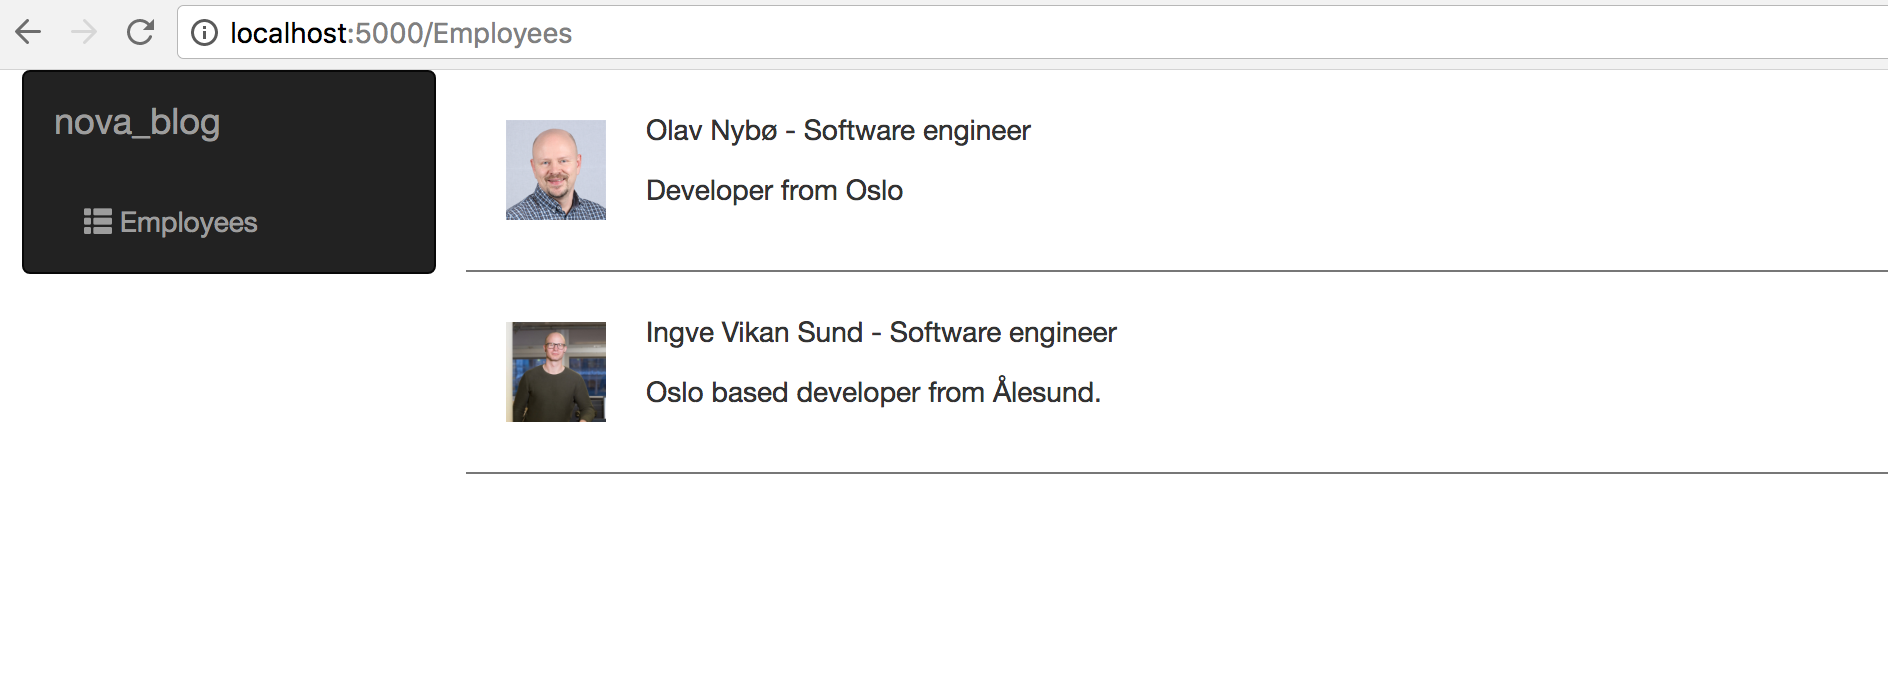Click the browser forward arrow
The width and height of the screenshot is (1888, 698).
click(84, 33)
